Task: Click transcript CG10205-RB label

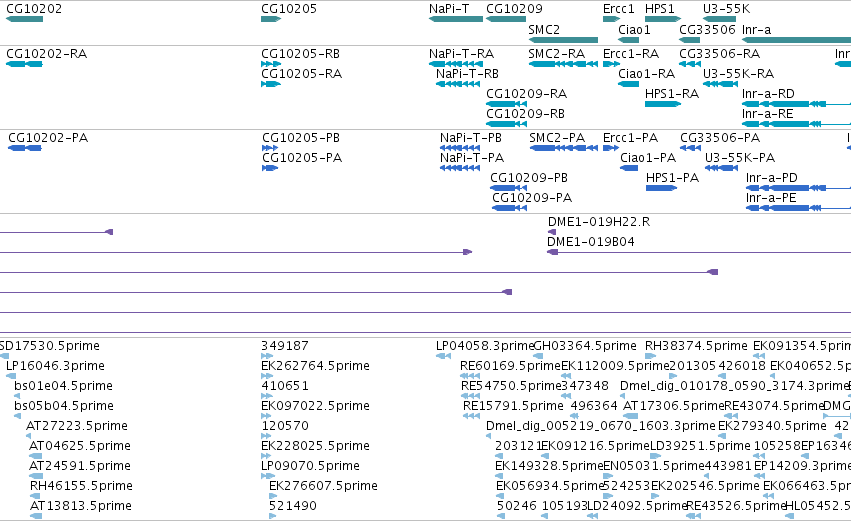Action: (300, 54)
